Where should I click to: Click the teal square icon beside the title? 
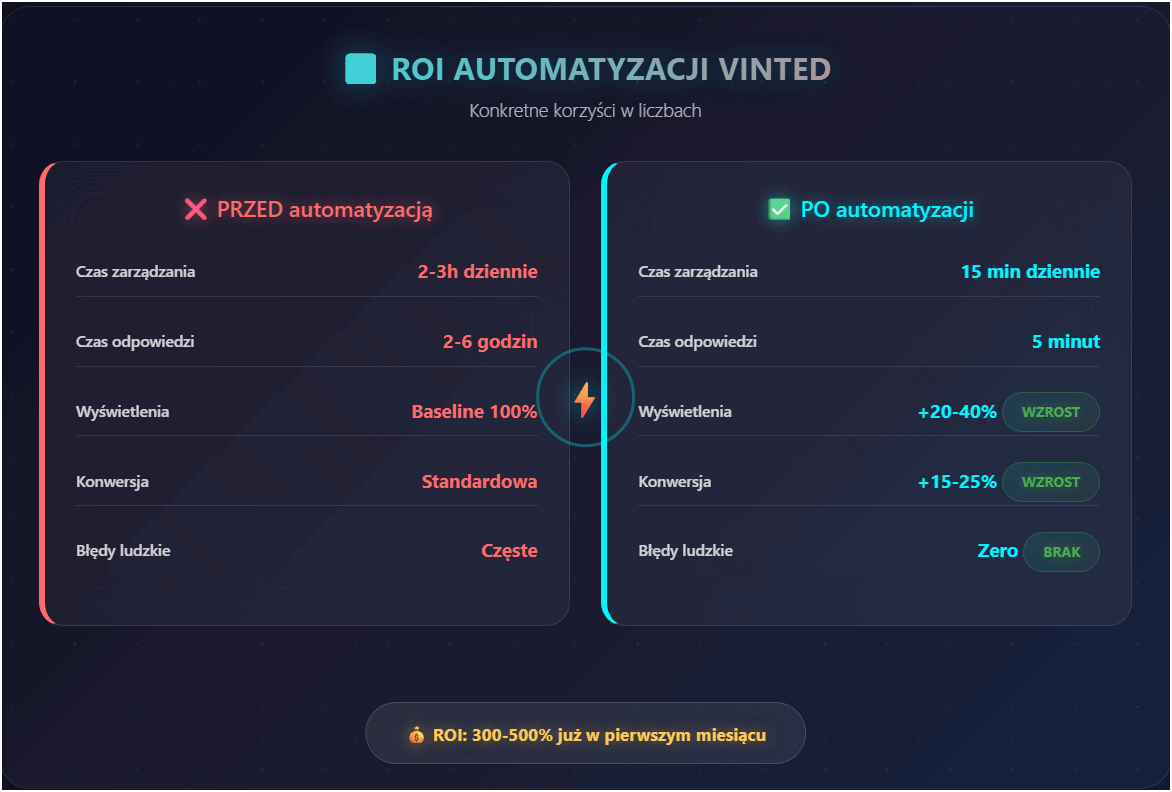360,69
